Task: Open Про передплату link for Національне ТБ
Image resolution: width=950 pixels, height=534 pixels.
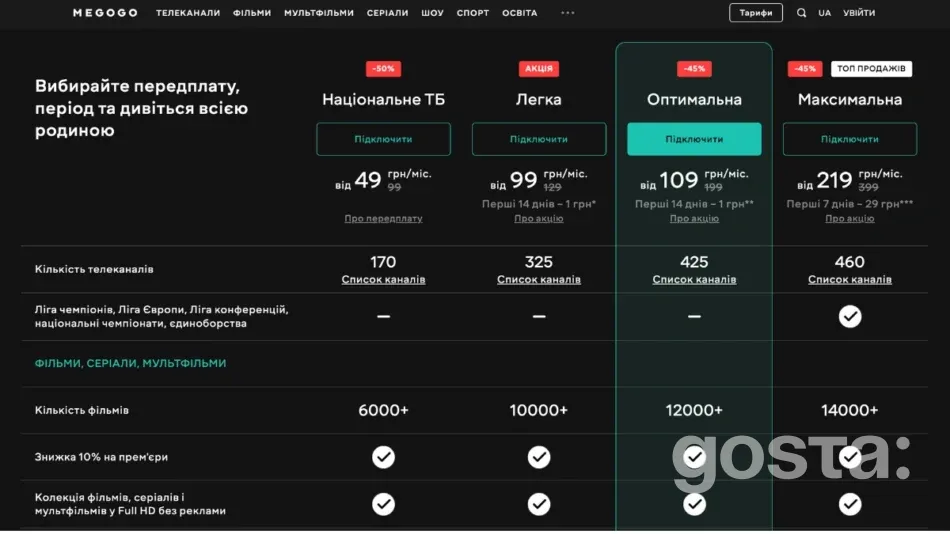Action: coord(383,218)
